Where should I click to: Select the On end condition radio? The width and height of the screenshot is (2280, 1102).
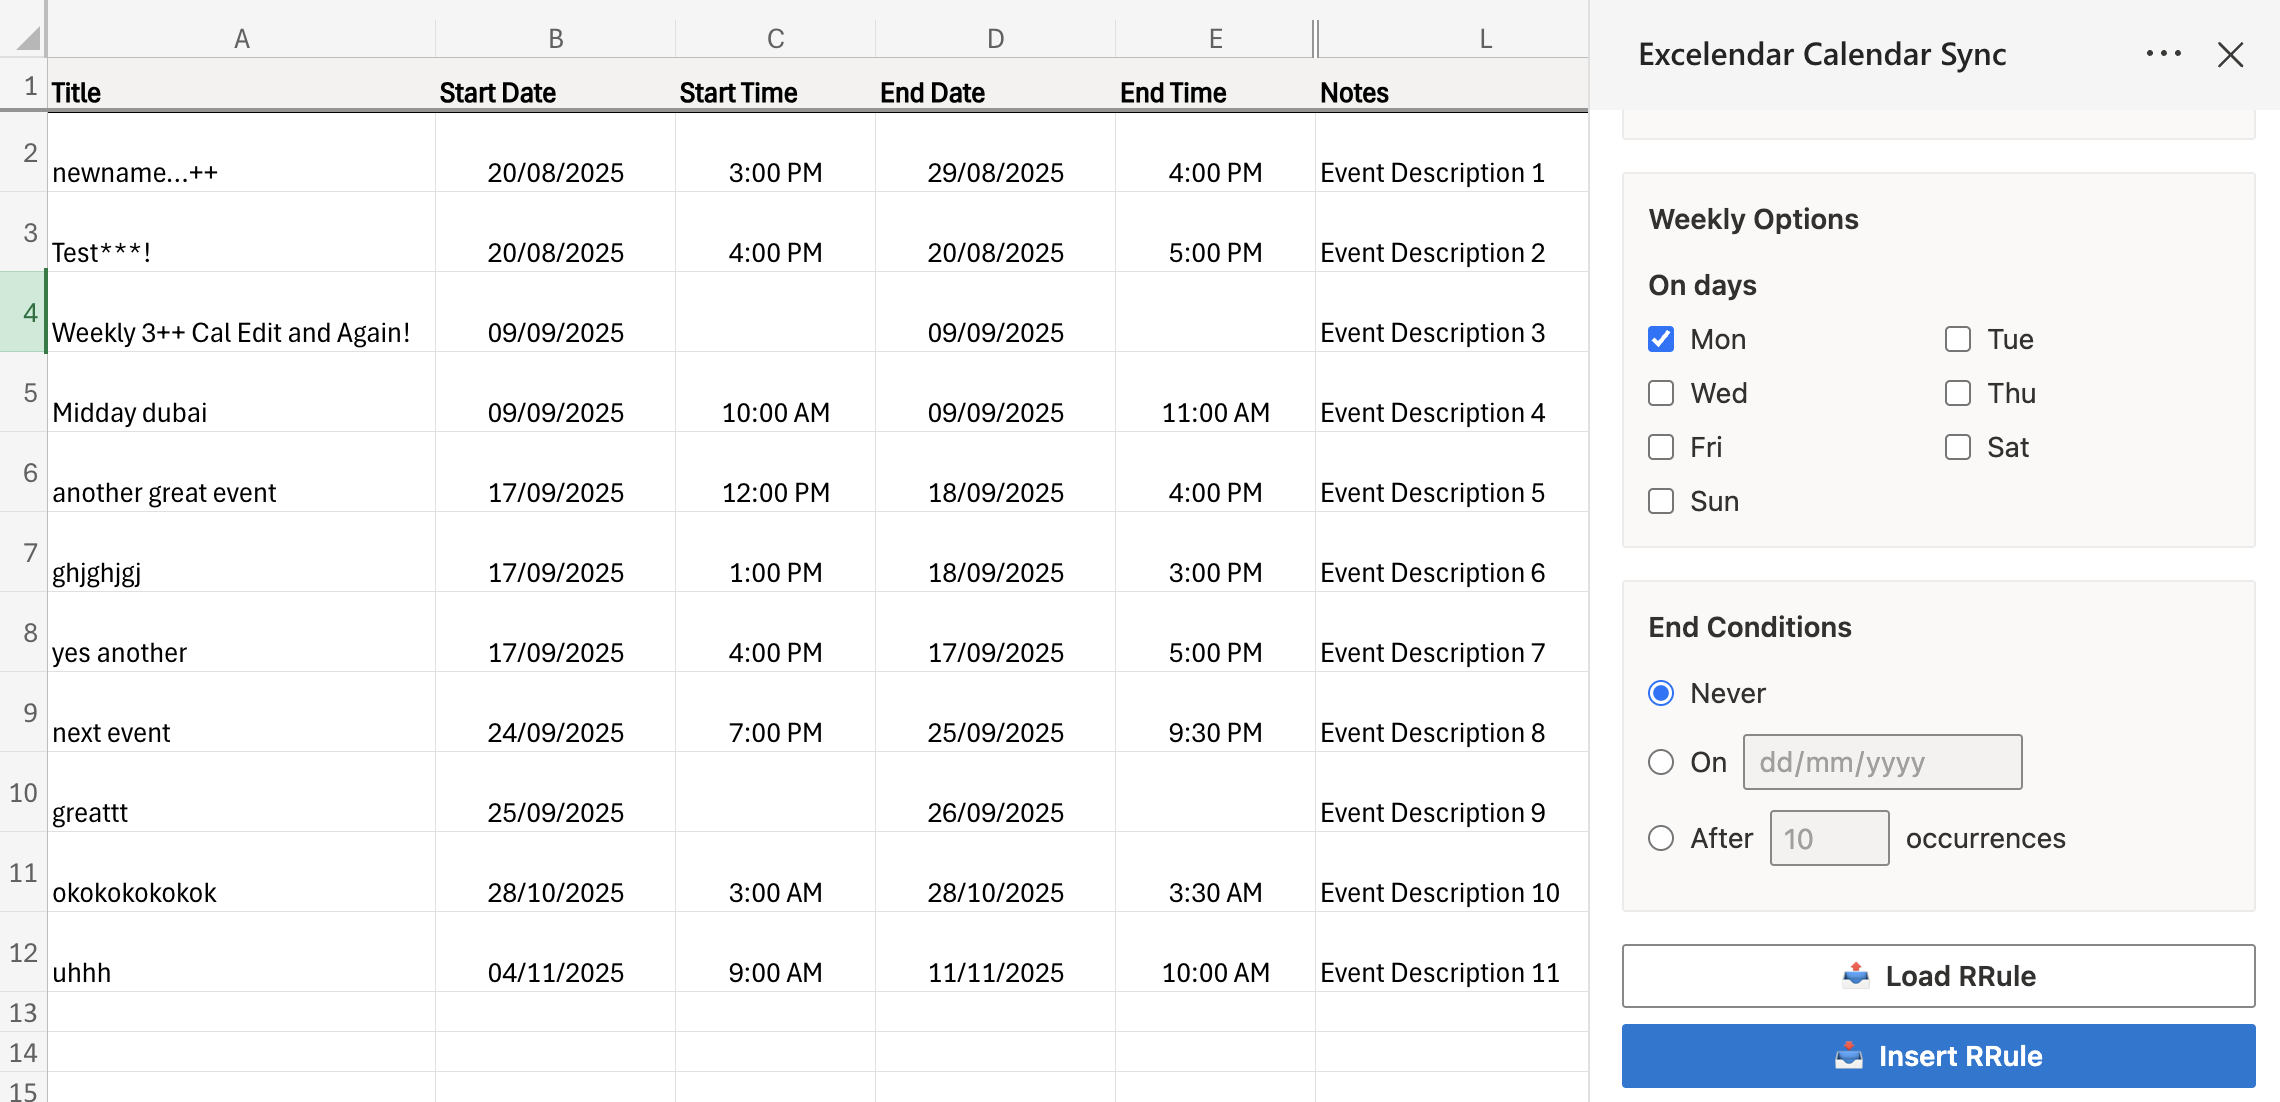point(1661,761)
